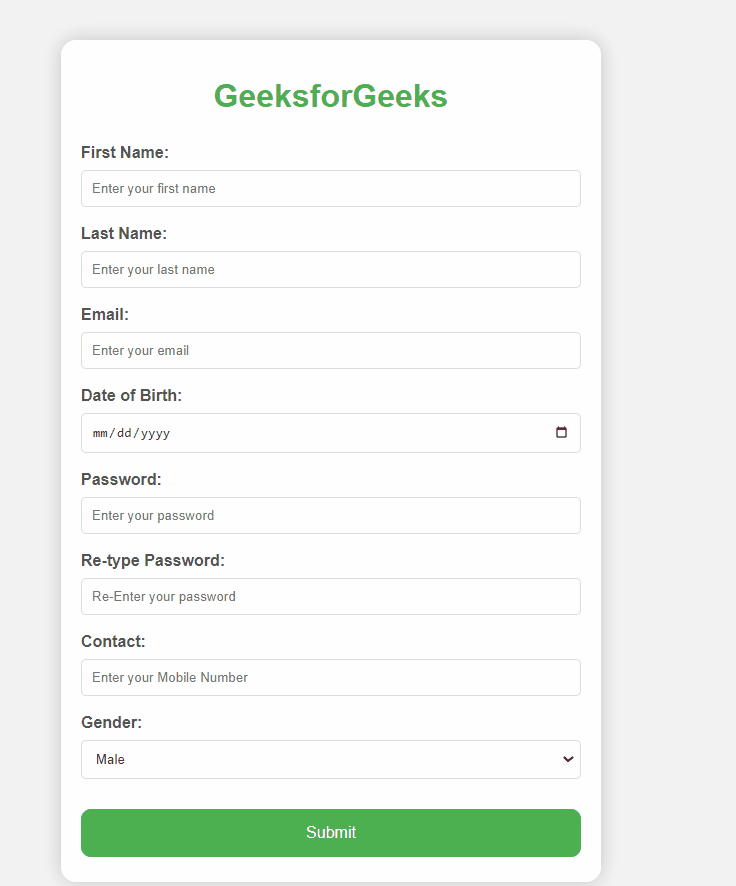Image resolution: width=736 pixels, height=886 pixels.
Task: Click the Gender label
Action: click(110, 722)
